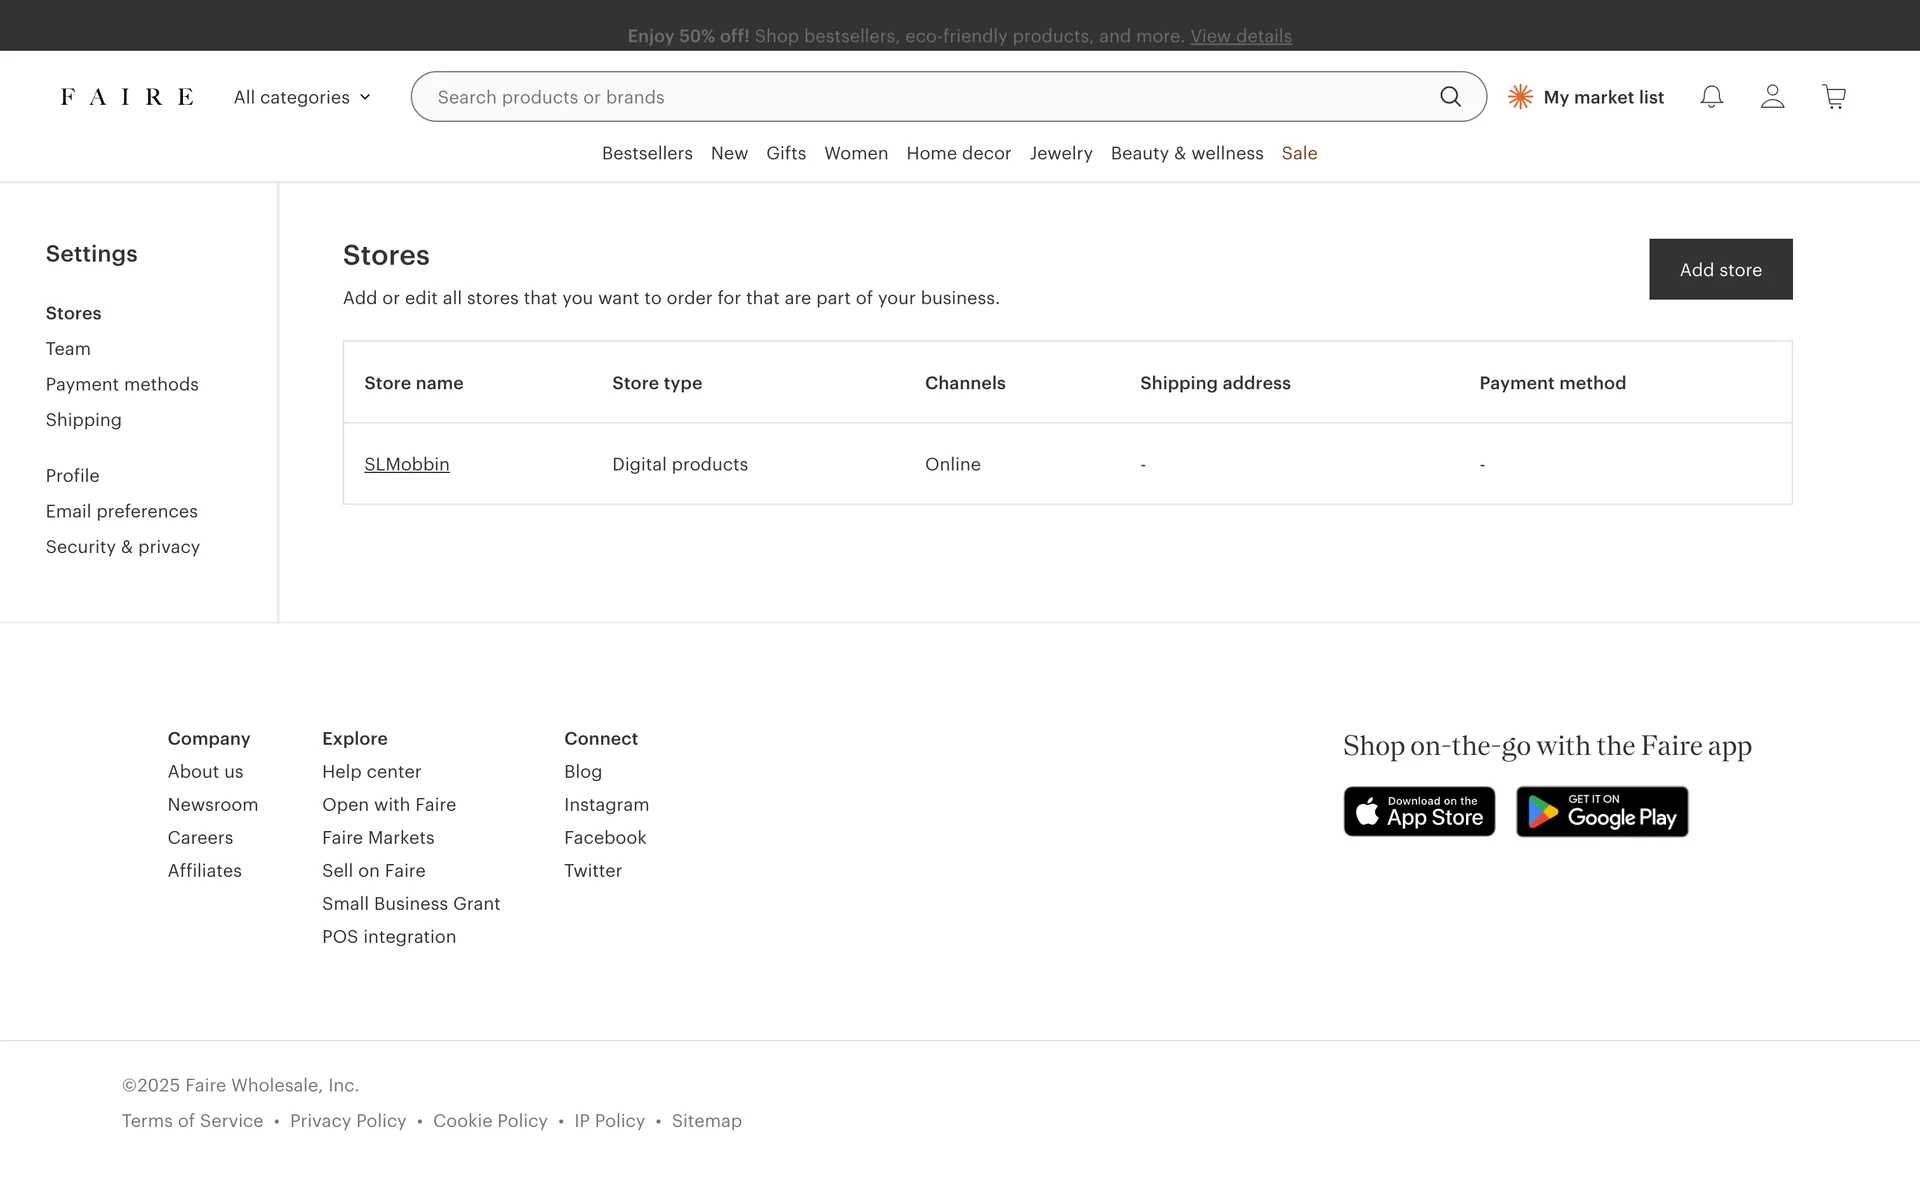Expand the All categories dropdown

click(302, 97)
